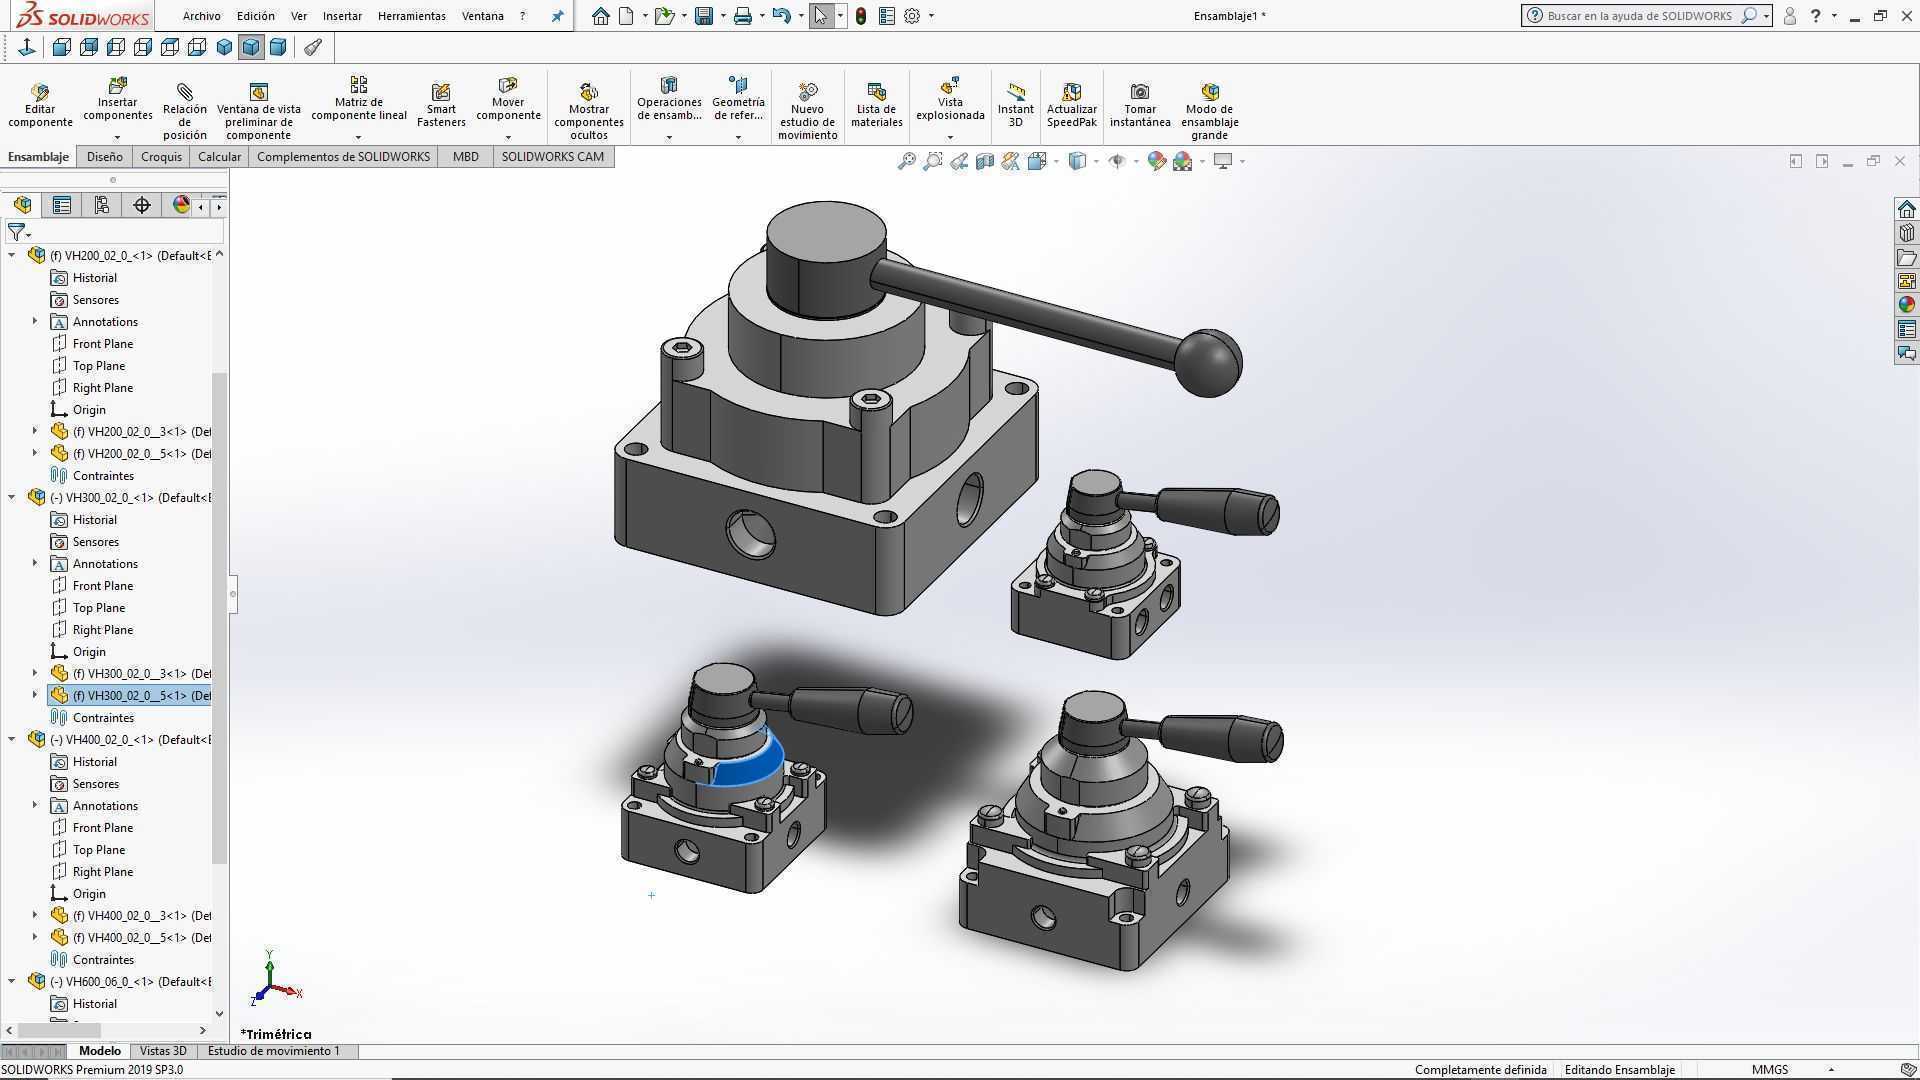This screenshot has height=1080, width=1920.
Task: Click SOLIDWORKS help search field
Action: pyautogui.click(x=1640, y=16)
